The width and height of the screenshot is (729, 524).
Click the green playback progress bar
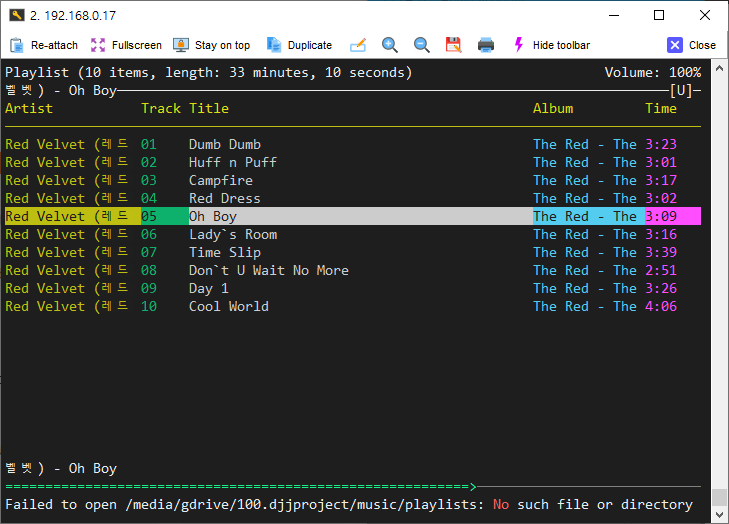click(x=241, y=487)
